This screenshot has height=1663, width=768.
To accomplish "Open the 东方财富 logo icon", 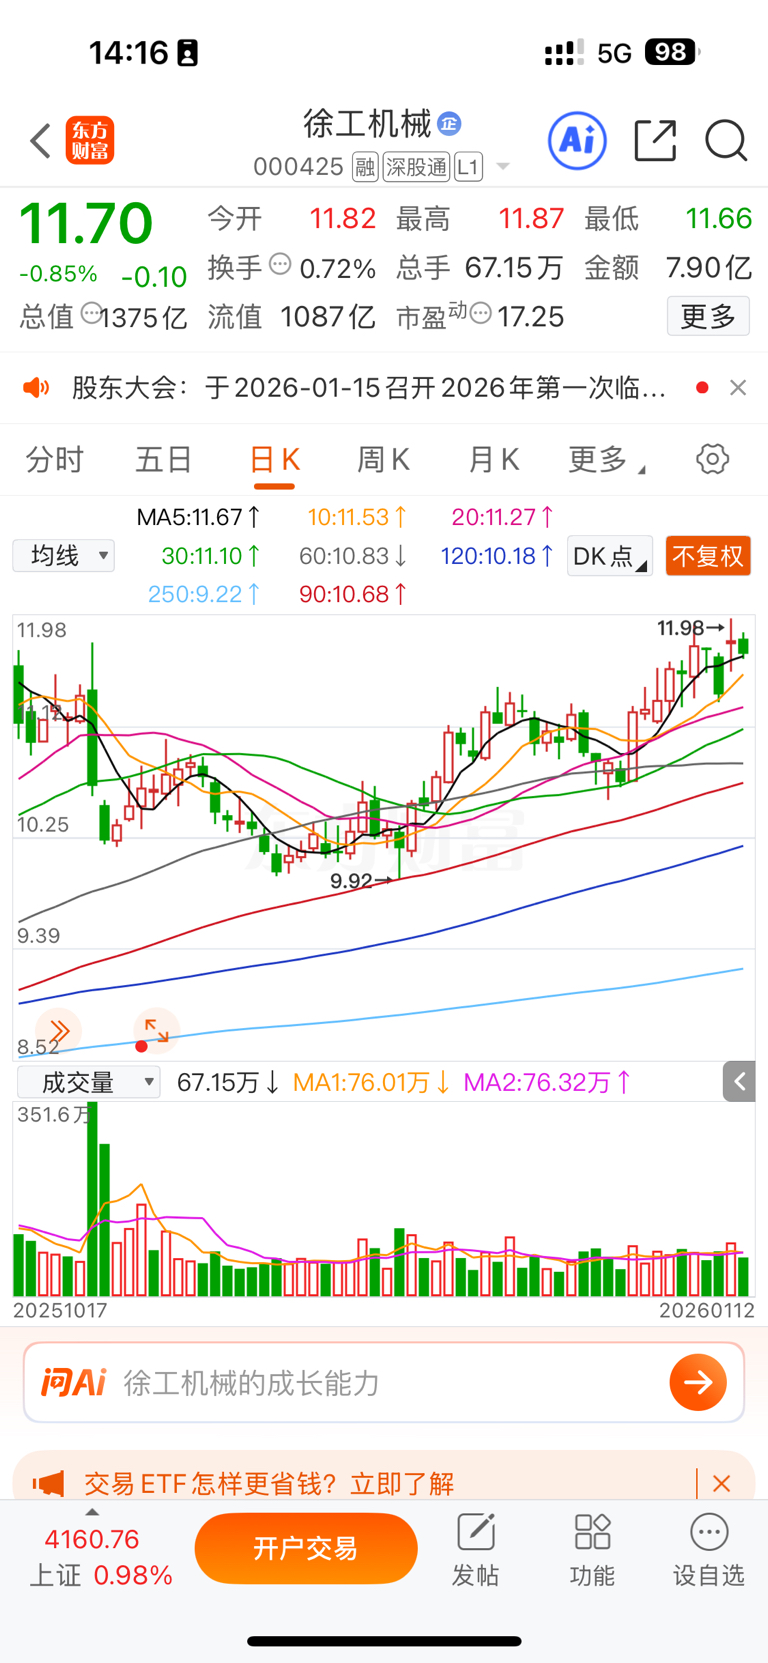I will pyautogui.click(x=90, y=140).
